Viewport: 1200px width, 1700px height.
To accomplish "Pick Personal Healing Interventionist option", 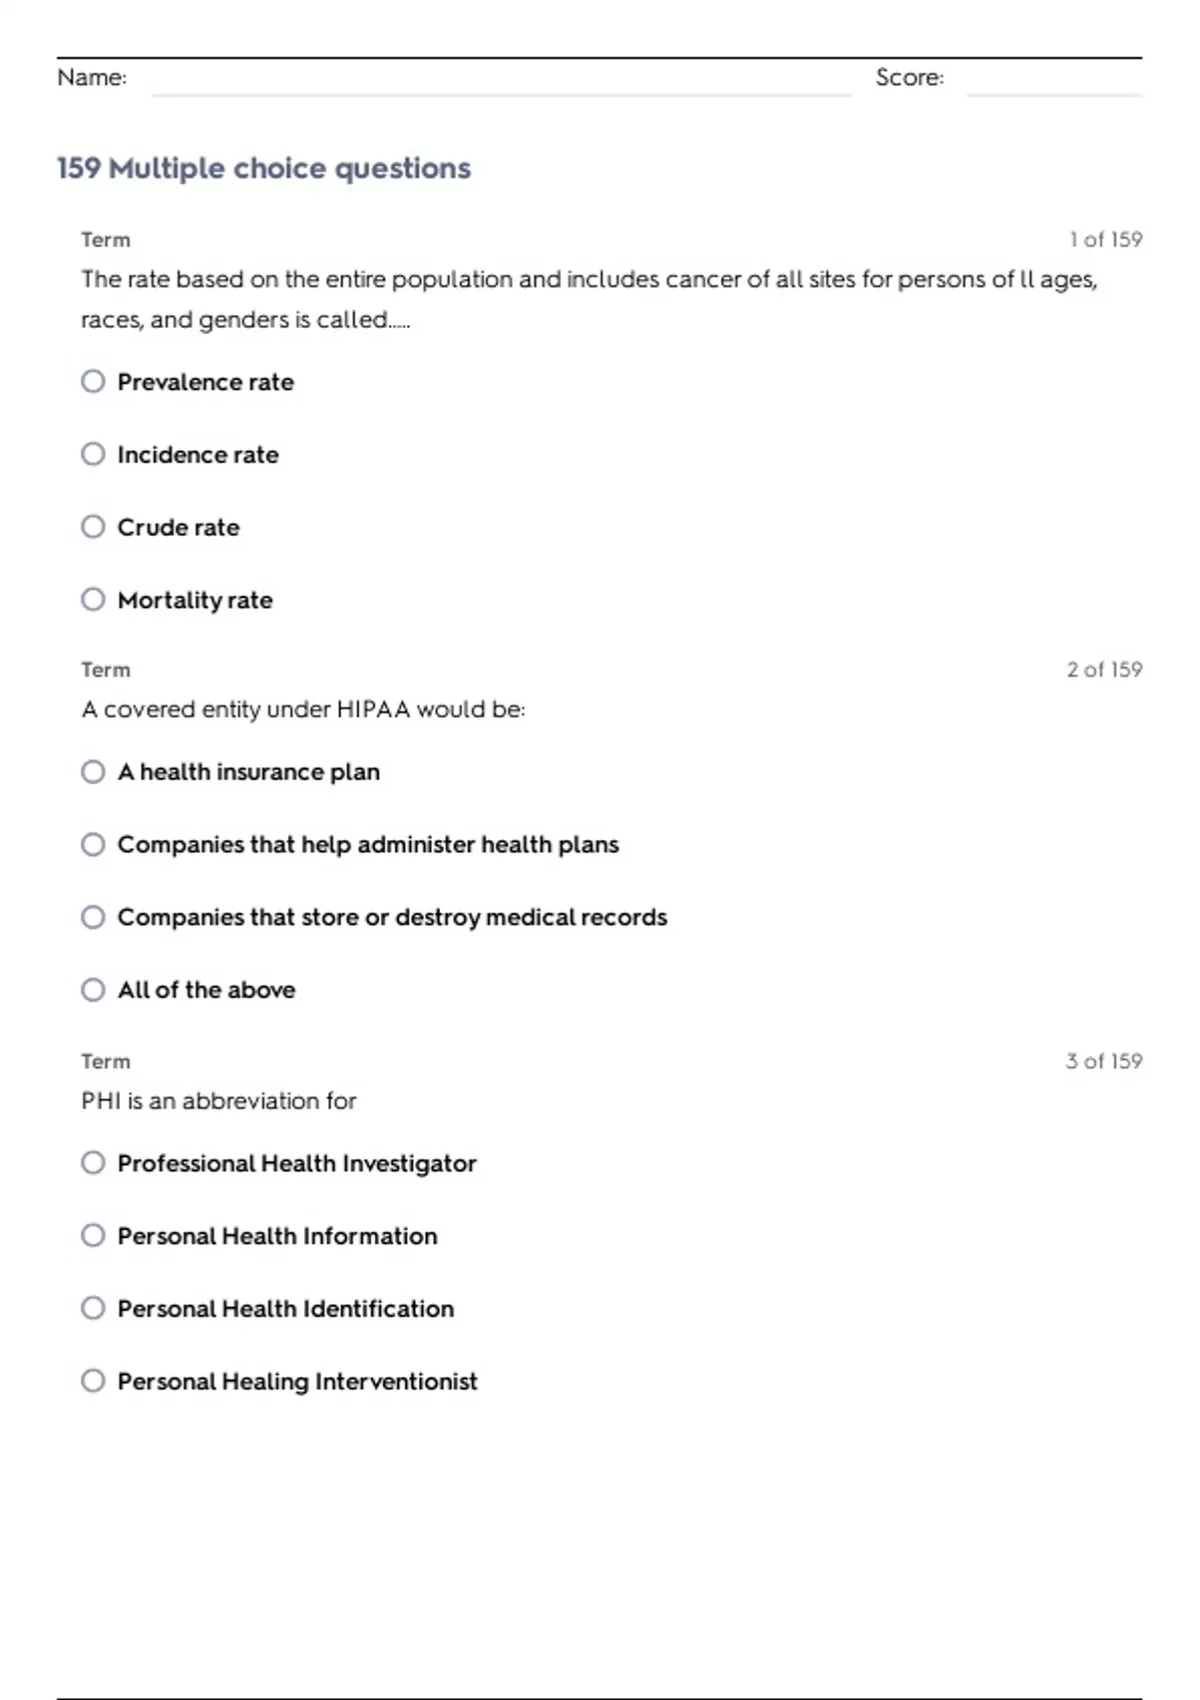I will tap(93, 1381).
